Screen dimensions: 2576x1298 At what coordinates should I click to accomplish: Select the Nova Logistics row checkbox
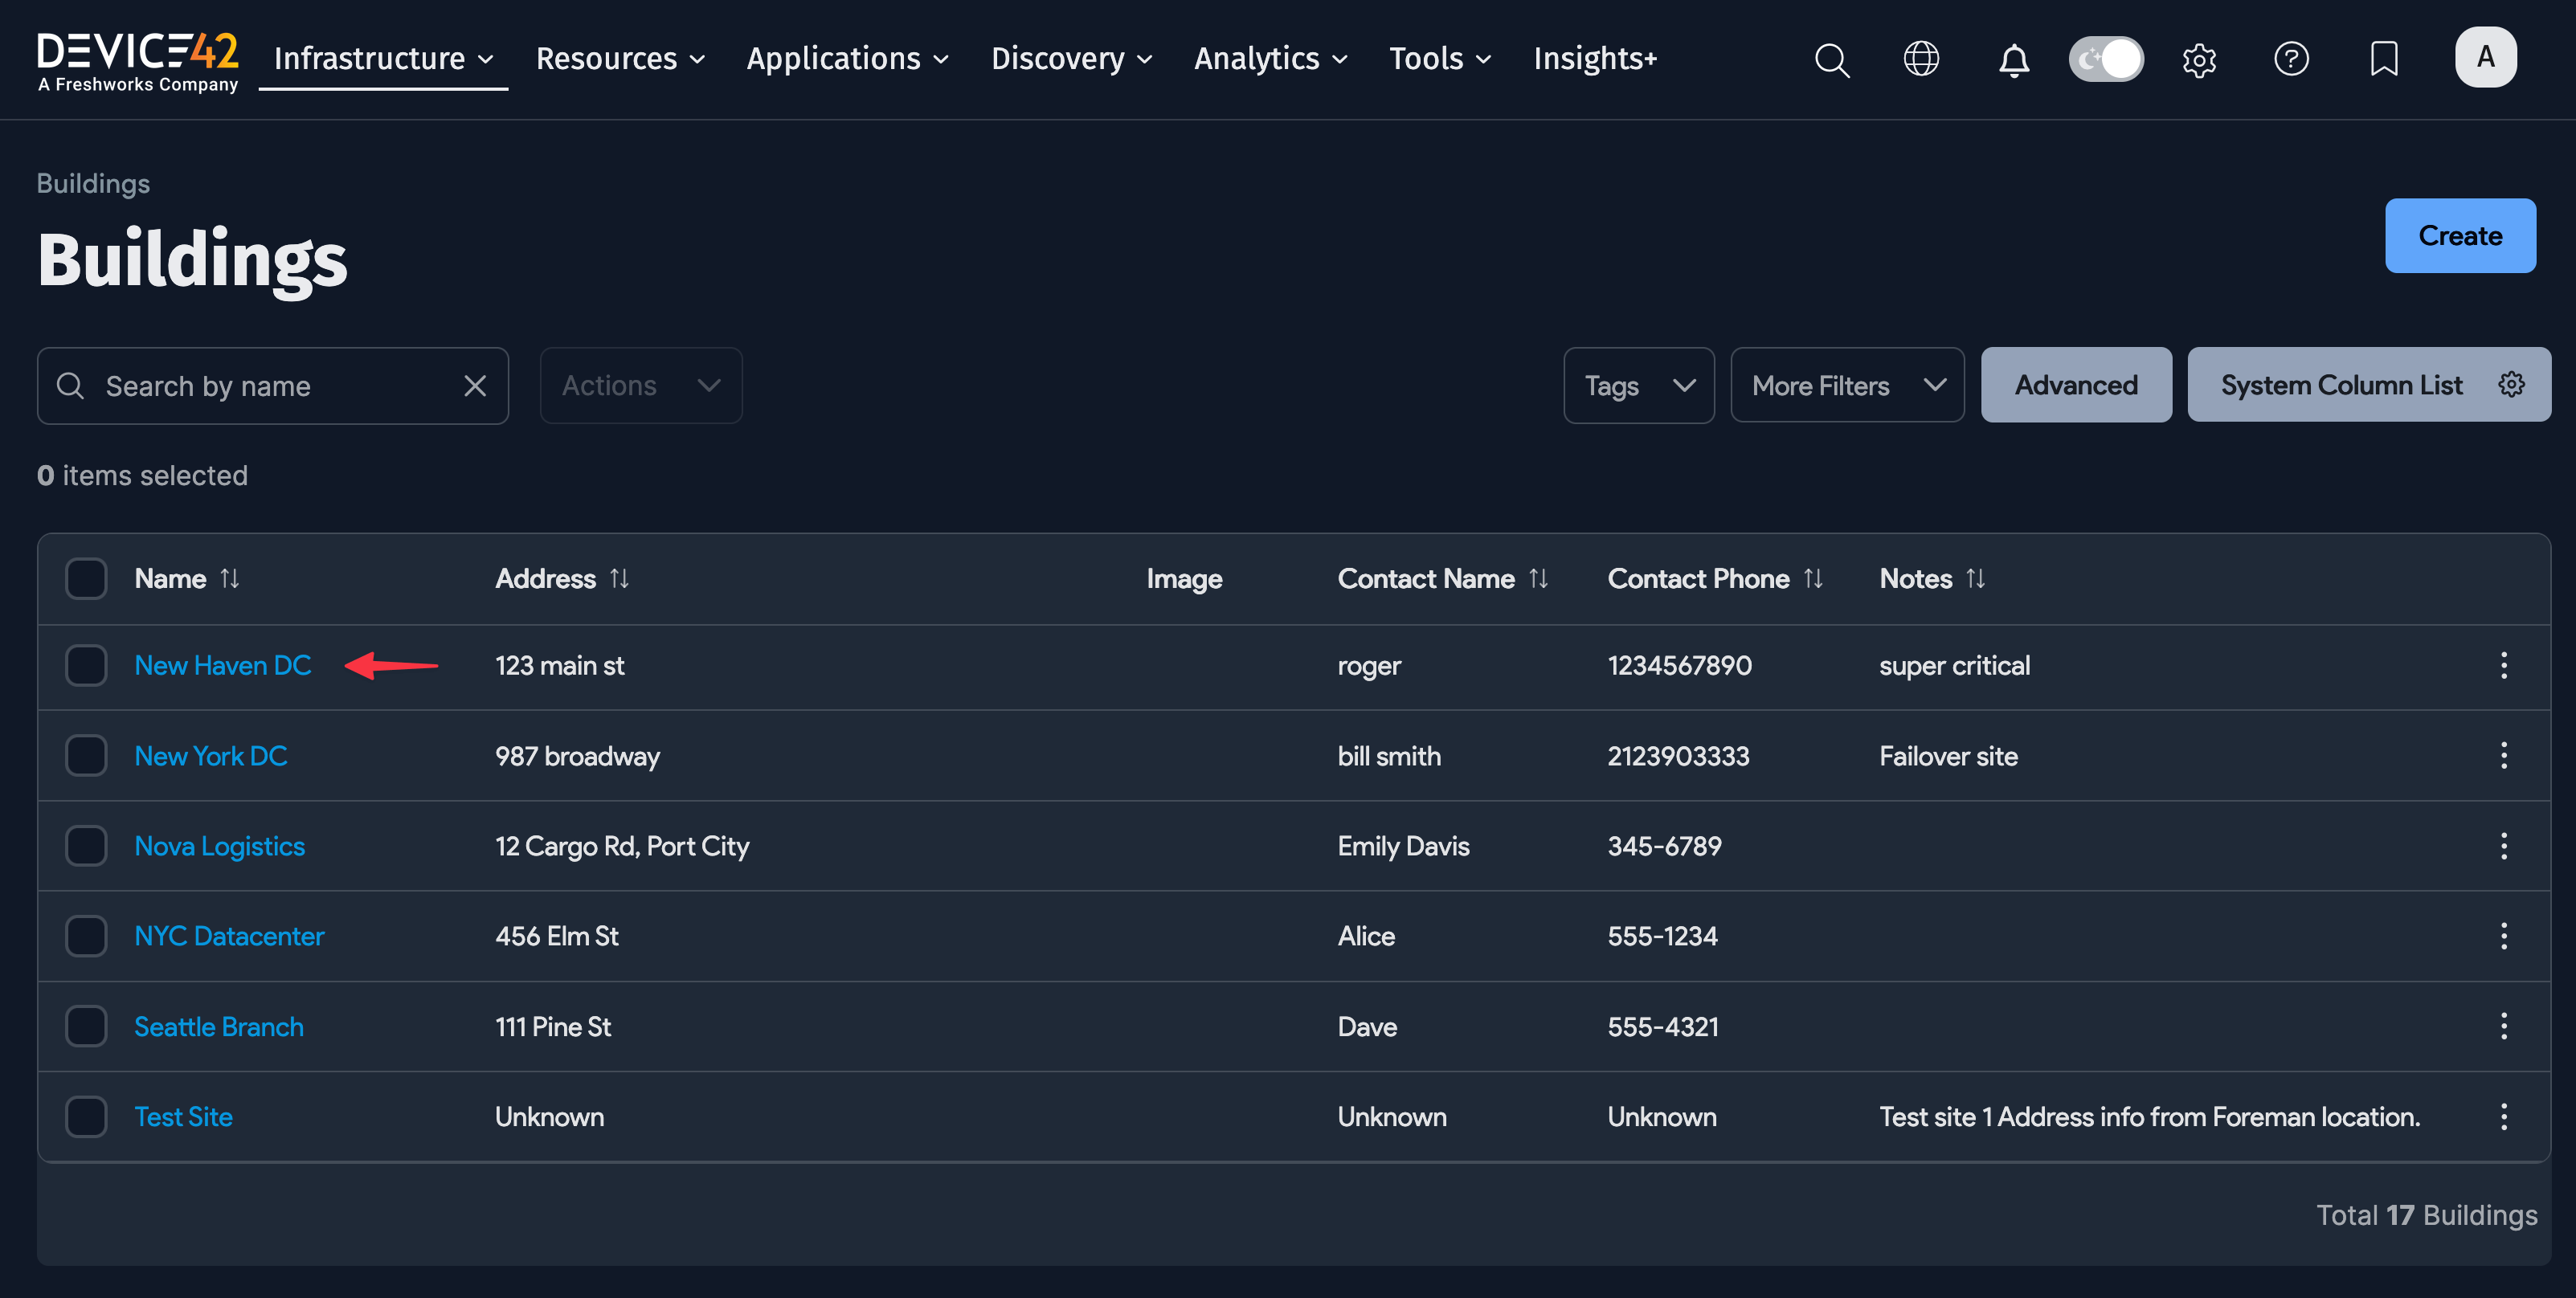(x=86, y=846)
